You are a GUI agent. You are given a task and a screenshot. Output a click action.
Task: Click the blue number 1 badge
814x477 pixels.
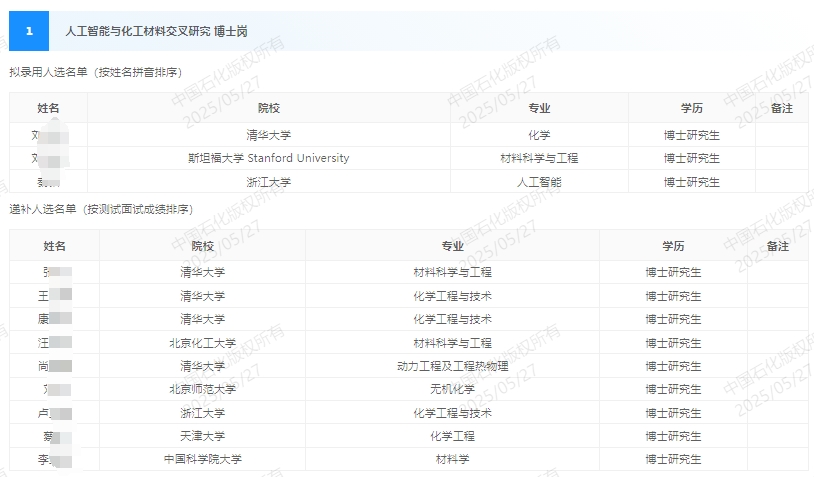pos(29,31)
